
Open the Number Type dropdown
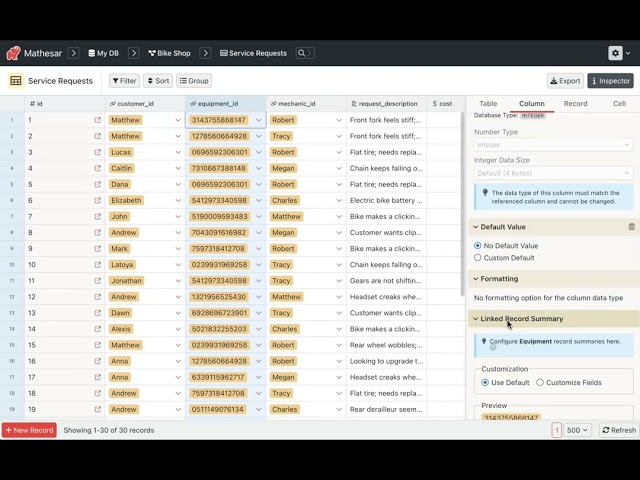click(x=553, y=145)
